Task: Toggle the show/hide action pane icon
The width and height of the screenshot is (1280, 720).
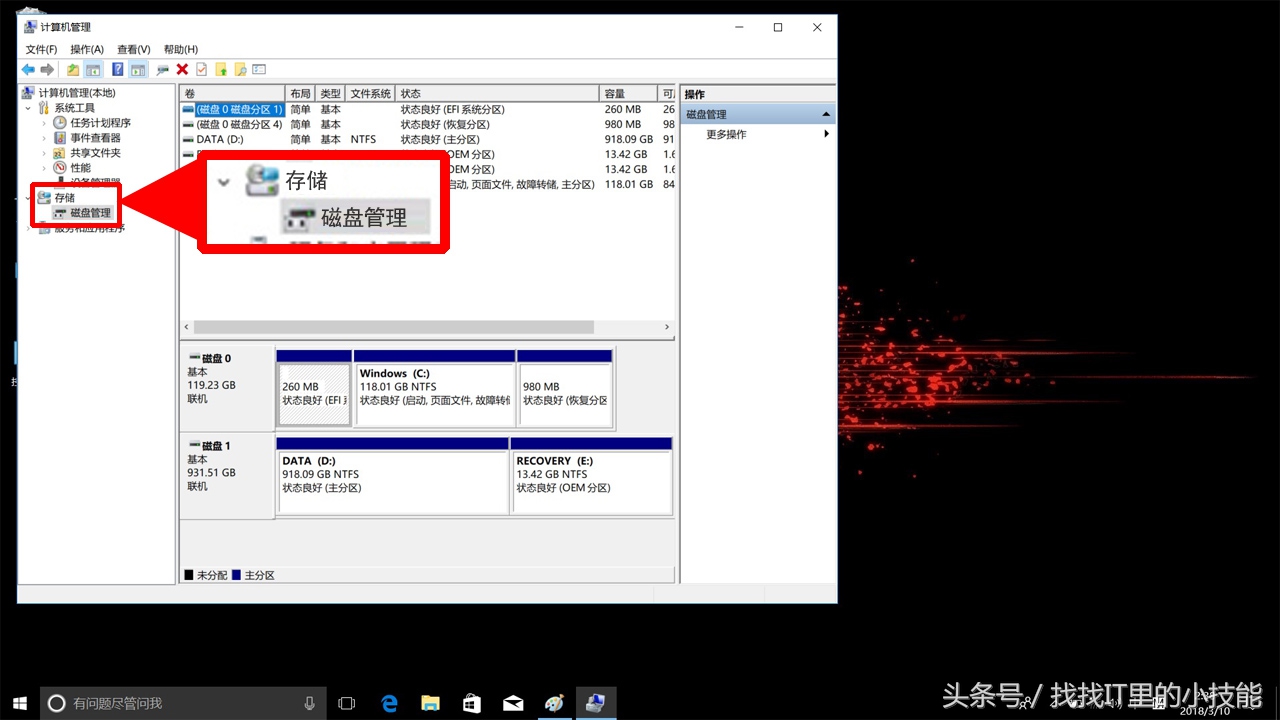Action: pos(137,70)
